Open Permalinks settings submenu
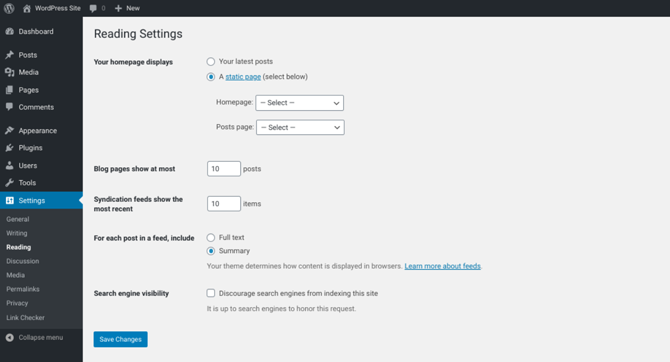This screenshot has width=670, height=362. pyautogui.click(x=23, y=289)
